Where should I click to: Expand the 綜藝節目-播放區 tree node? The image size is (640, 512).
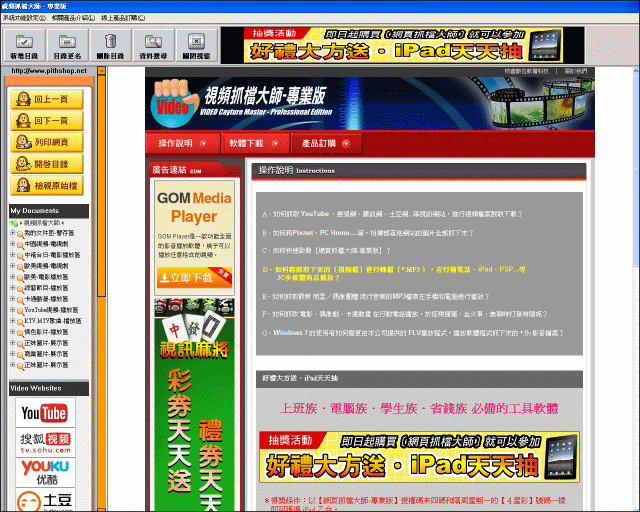(13, 288)
